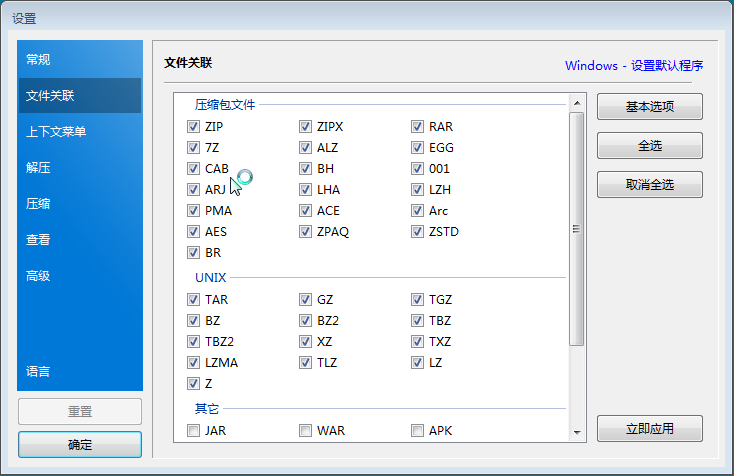Check the APK checkbox
This screenshot has width=734, height=476.
pos(418,431)
